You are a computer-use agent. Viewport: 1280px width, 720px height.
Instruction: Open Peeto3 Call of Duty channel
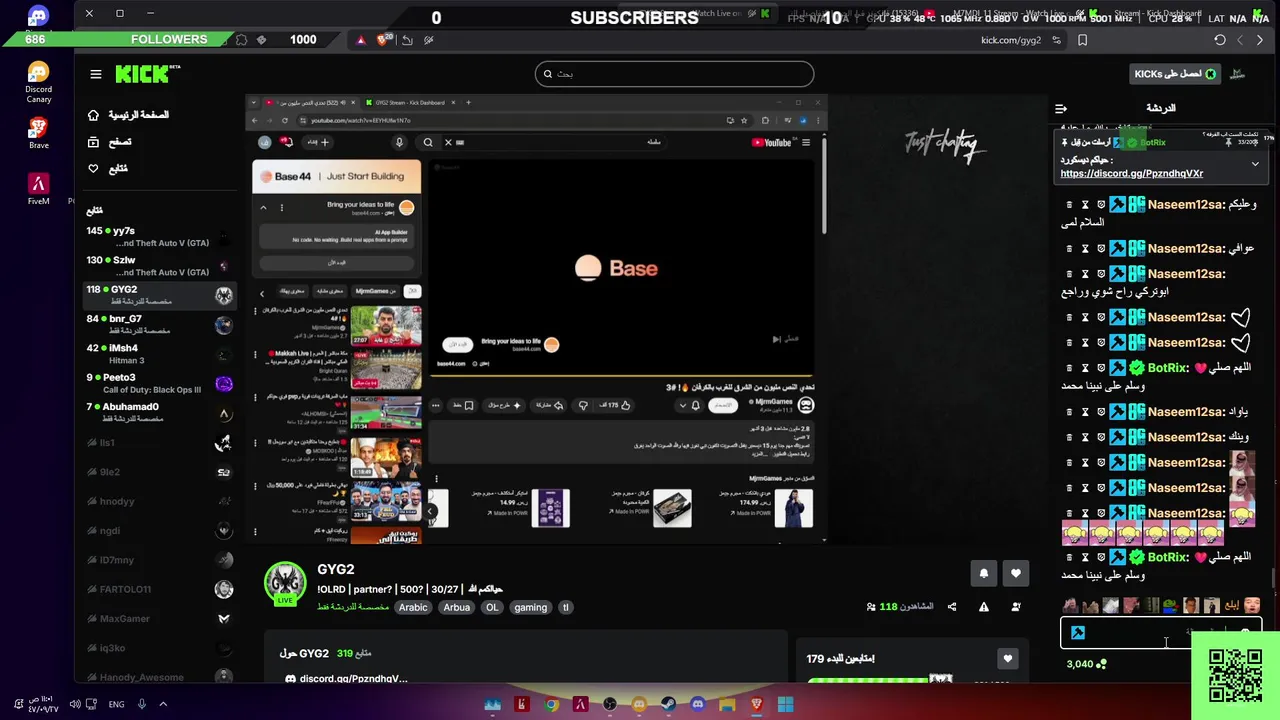pos(160,383)
